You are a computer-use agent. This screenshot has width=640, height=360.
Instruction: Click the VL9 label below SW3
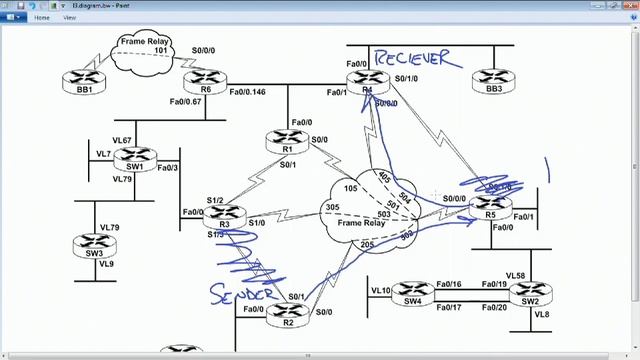(x=106, y=264)
